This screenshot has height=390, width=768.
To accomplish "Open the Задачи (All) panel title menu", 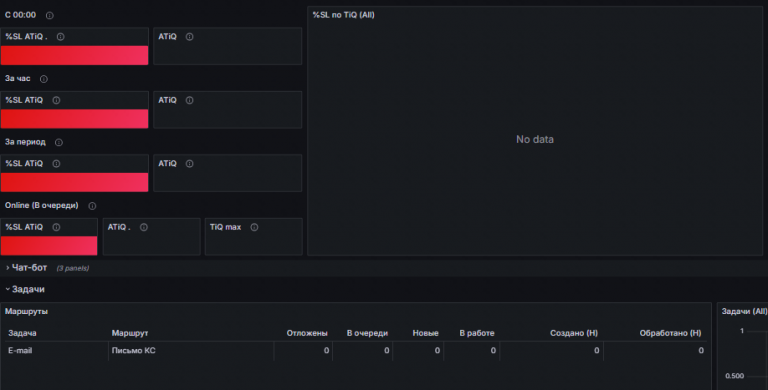I will pyautogui.click(x=744, y=311).
